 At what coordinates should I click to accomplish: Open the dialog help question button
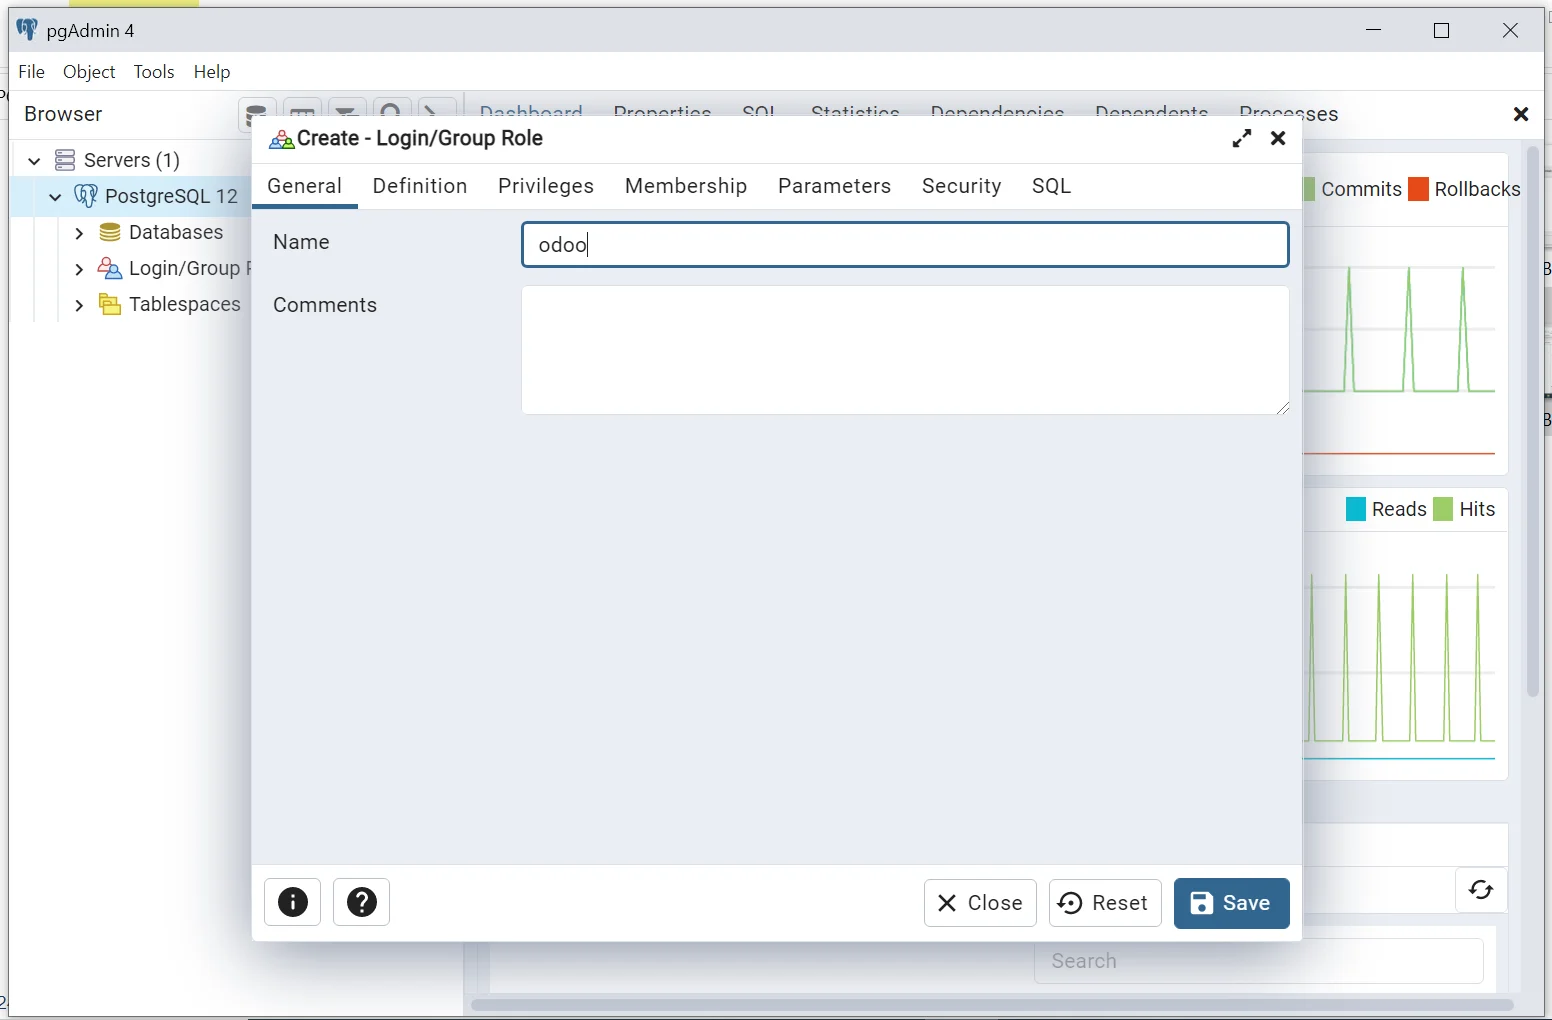pyautogui.click(x=362, y=903)
